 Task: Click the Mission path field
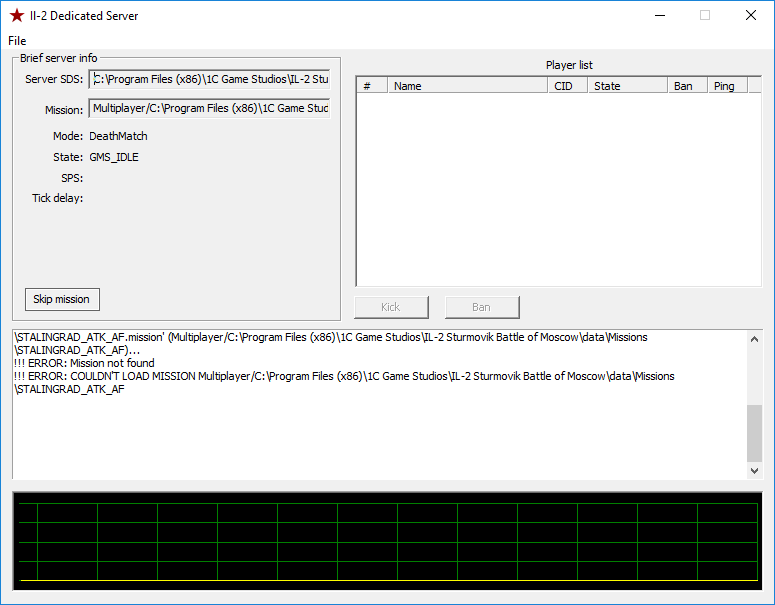pyautogui.click(x=210, y=108)
